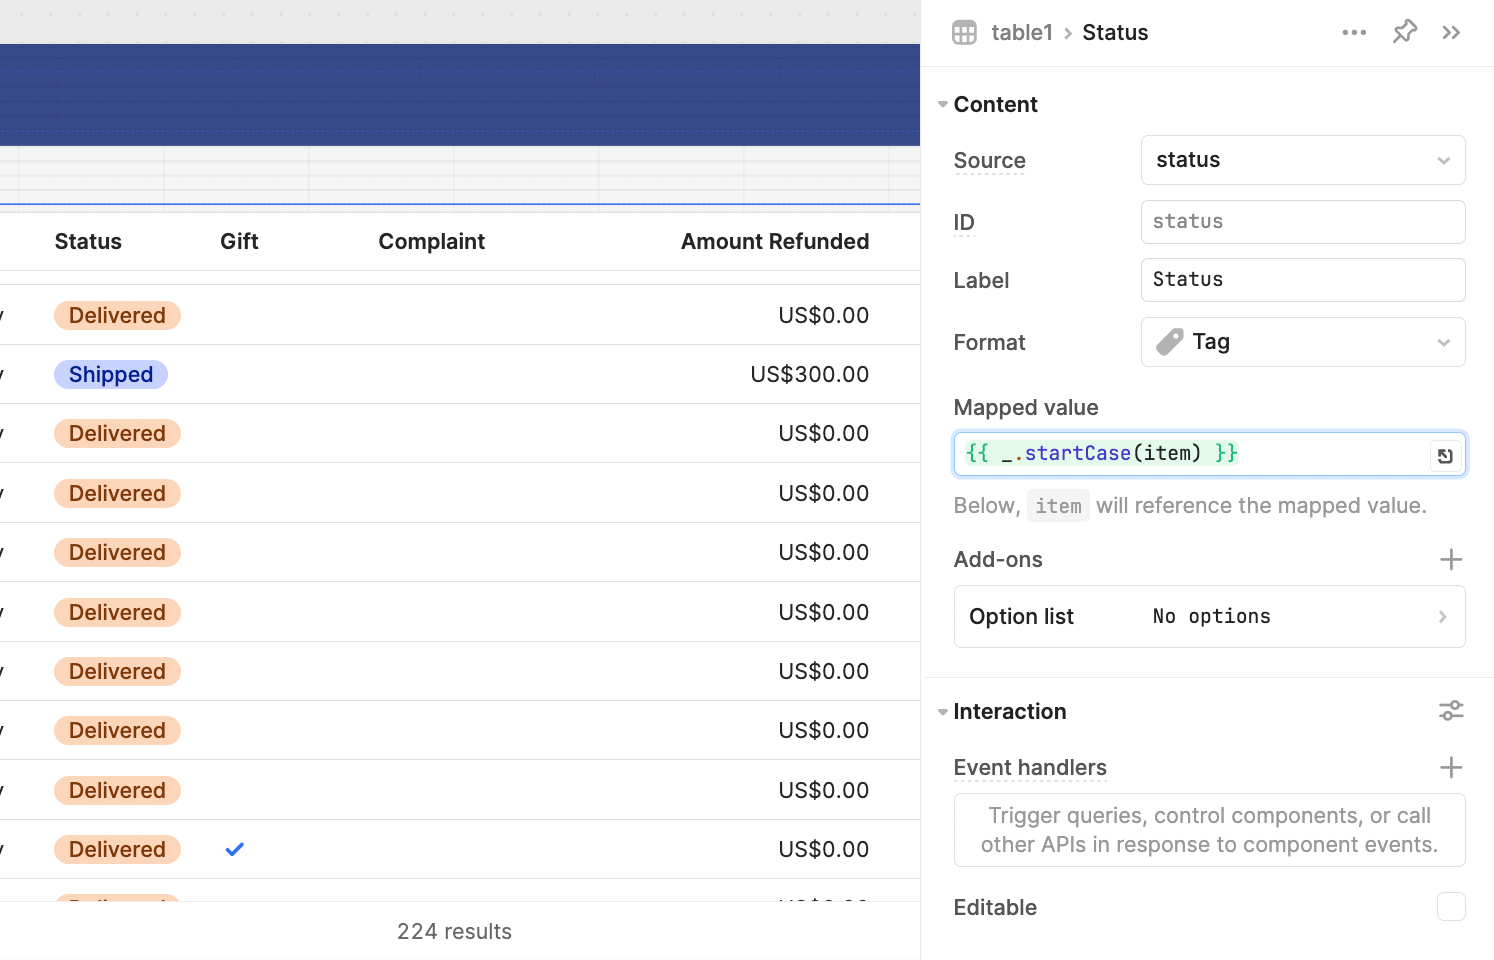
Task: Click the item code reference chip
Action: (x=1058, y=506)
